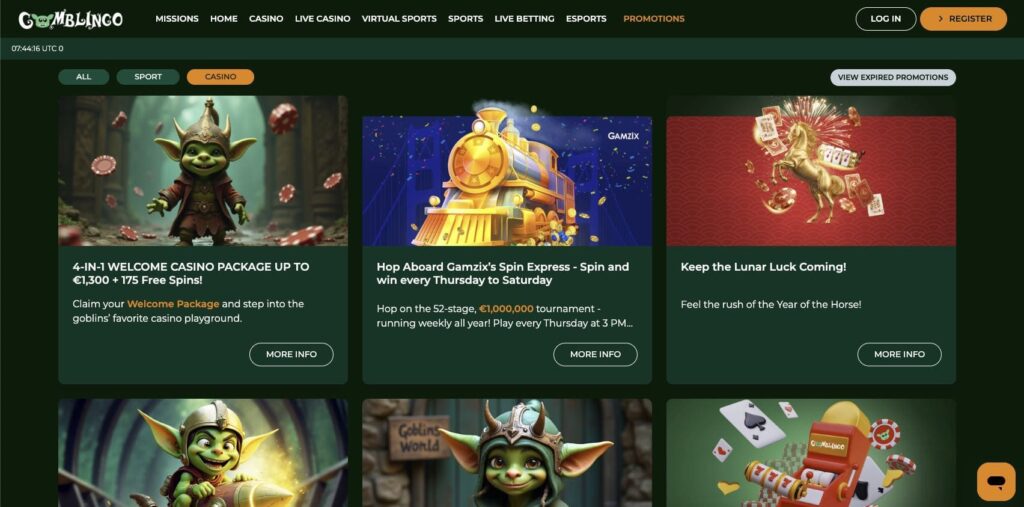This screenshot has width=1024, height=507.
Task: Open the orange live chat bubble
Action: tap(996, 482)
